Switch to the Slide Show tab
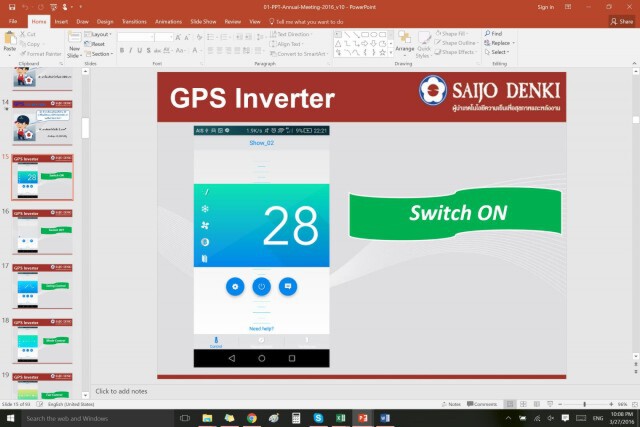This screenshot has height=427, width=640. 203,22
